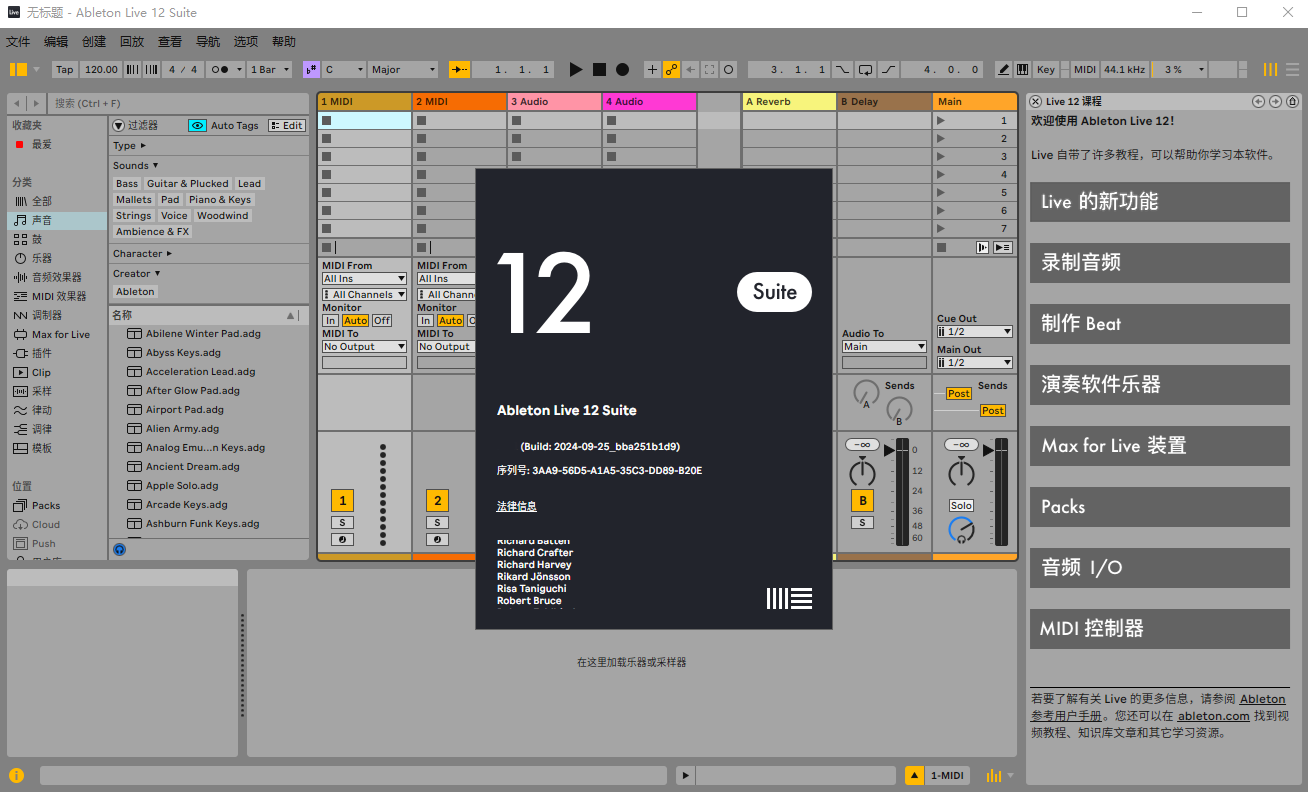Collapse the Sounds filter group

click(136, 166)
